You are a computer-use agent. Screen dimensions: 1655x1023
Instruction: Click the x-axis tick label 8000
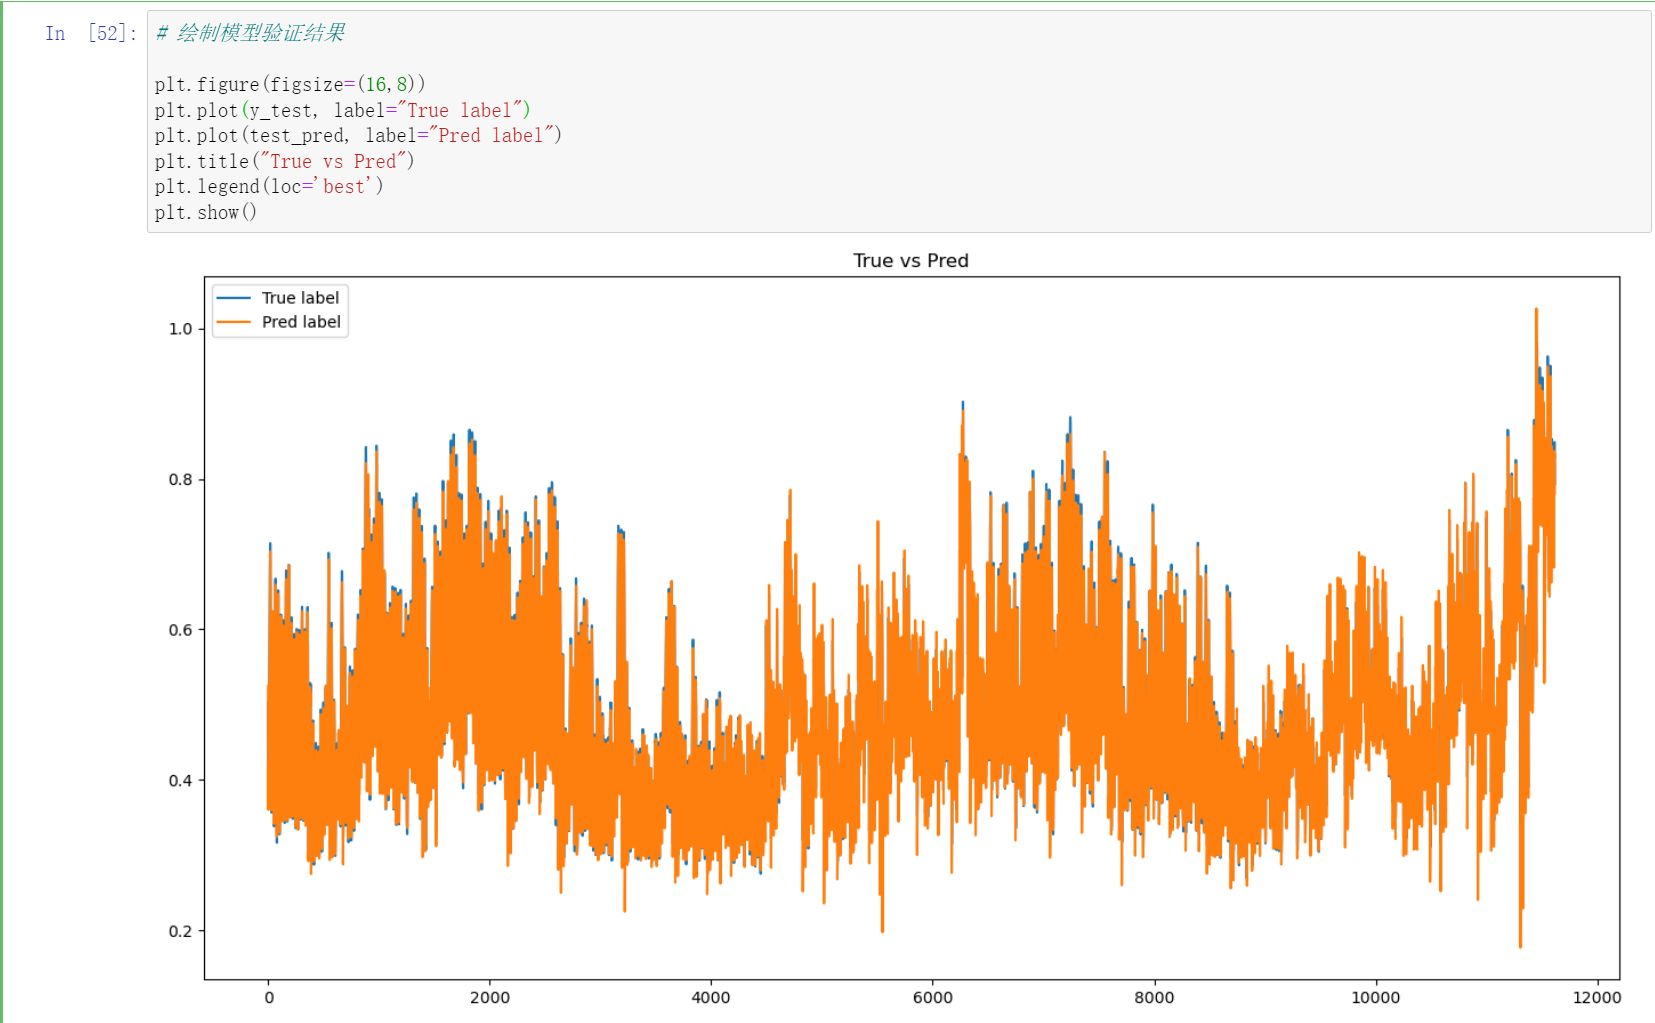pyautogui.click(x=1154, y=997)
